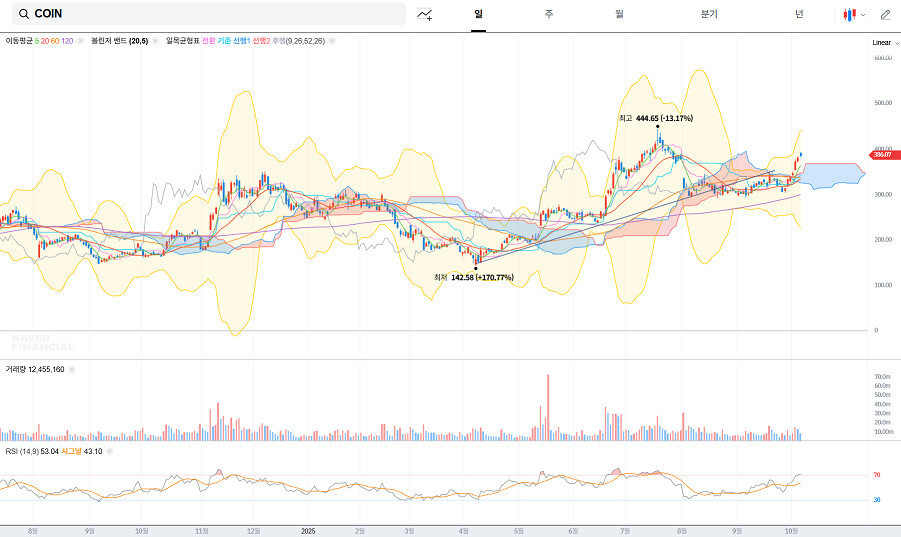The width and height of the screenshot is (901, 537).
Task: Open the add indicator chart icon
Action: coord(425,14)
